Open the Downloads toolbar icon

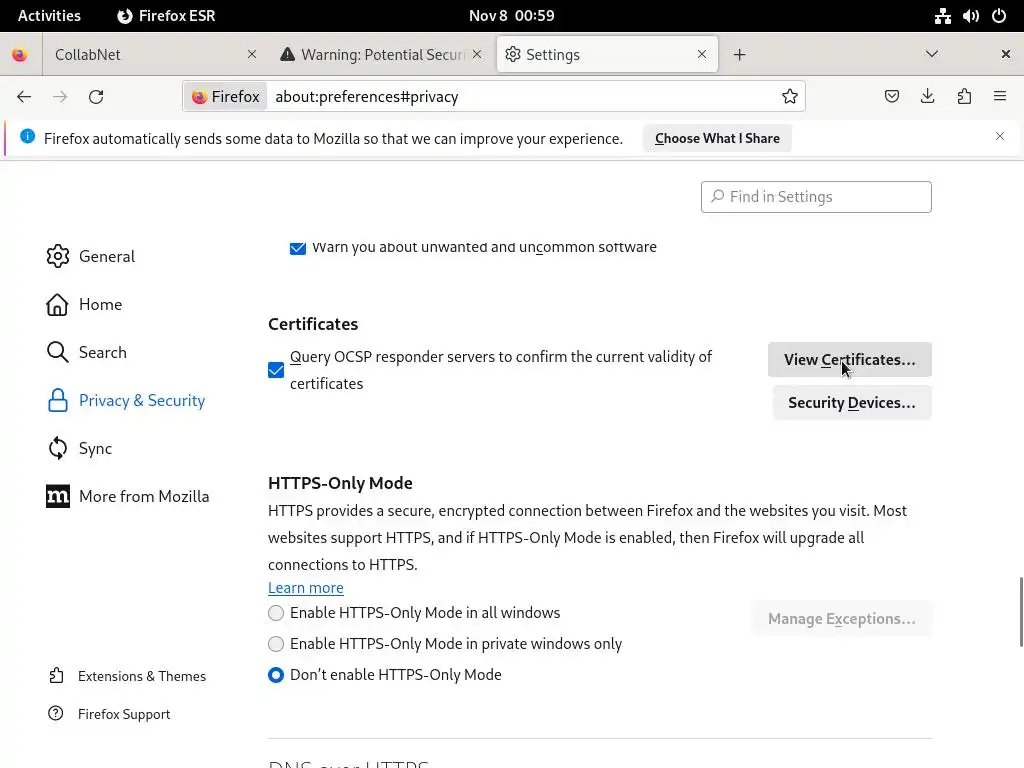[x=928, y=97]
